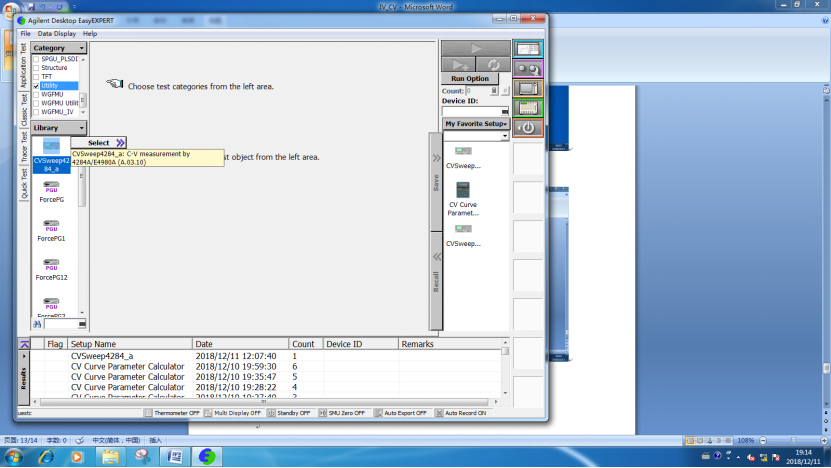Sort results by Setup Name column header
The width and height of the screenshot is (831, 468).
coord(129,344)
